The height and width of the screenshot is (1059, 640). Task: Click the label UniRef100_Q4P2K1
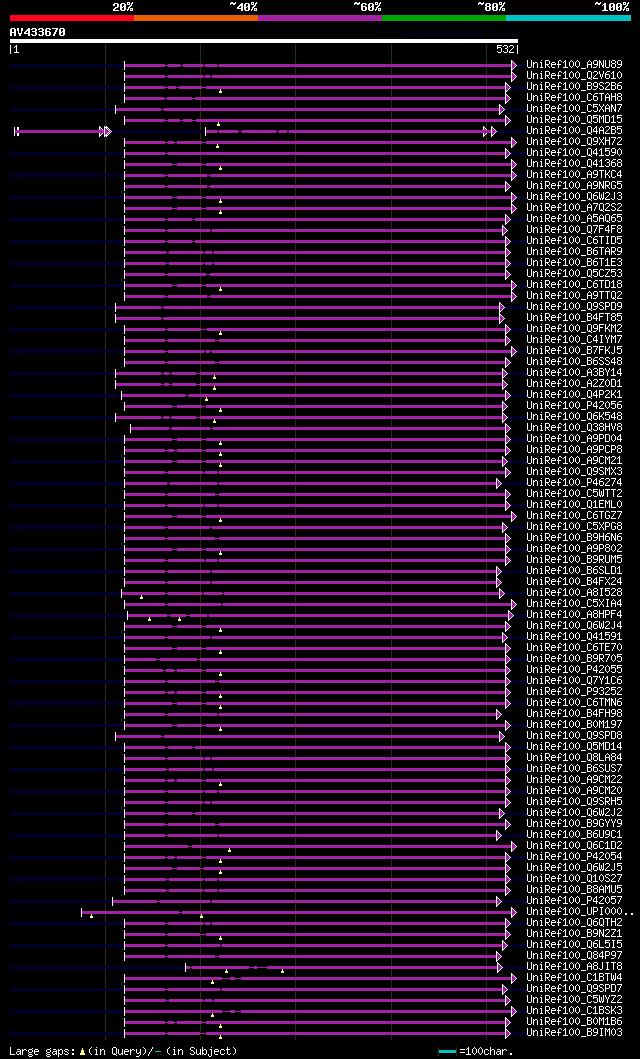[x=575, y=394]
